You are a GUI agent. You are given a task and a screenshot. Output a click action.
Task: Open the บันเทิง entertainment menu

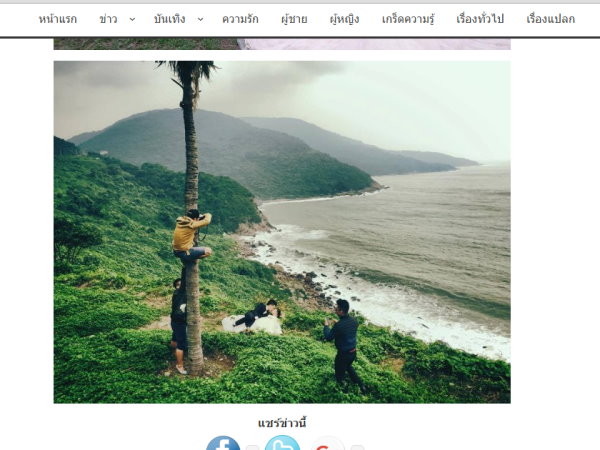tap(170, 19)
